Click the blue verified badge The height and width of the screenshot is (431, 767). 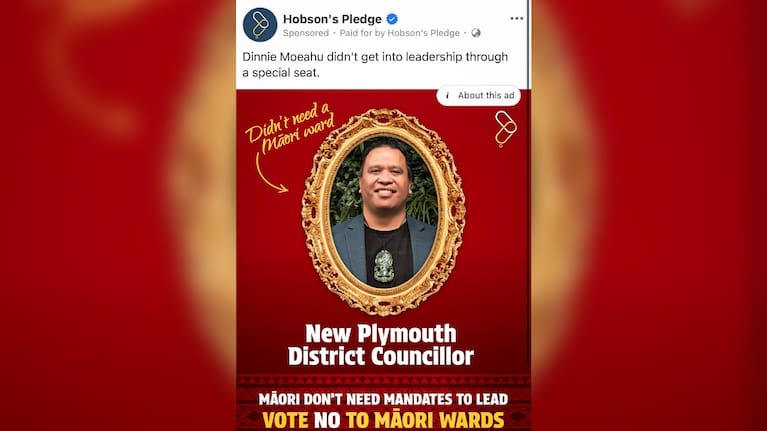[392, 19]
